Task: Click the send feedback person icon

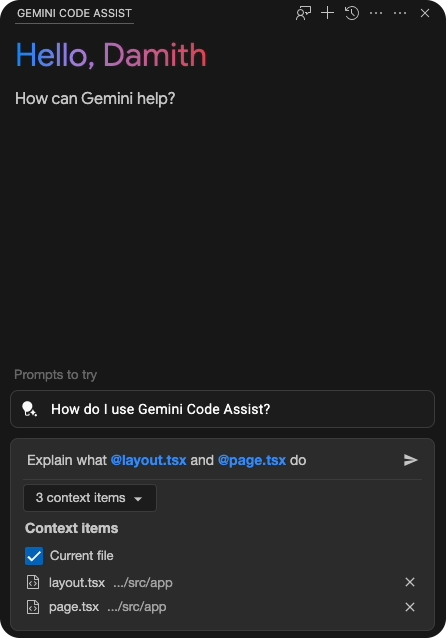Action: [x=303, y=13]
